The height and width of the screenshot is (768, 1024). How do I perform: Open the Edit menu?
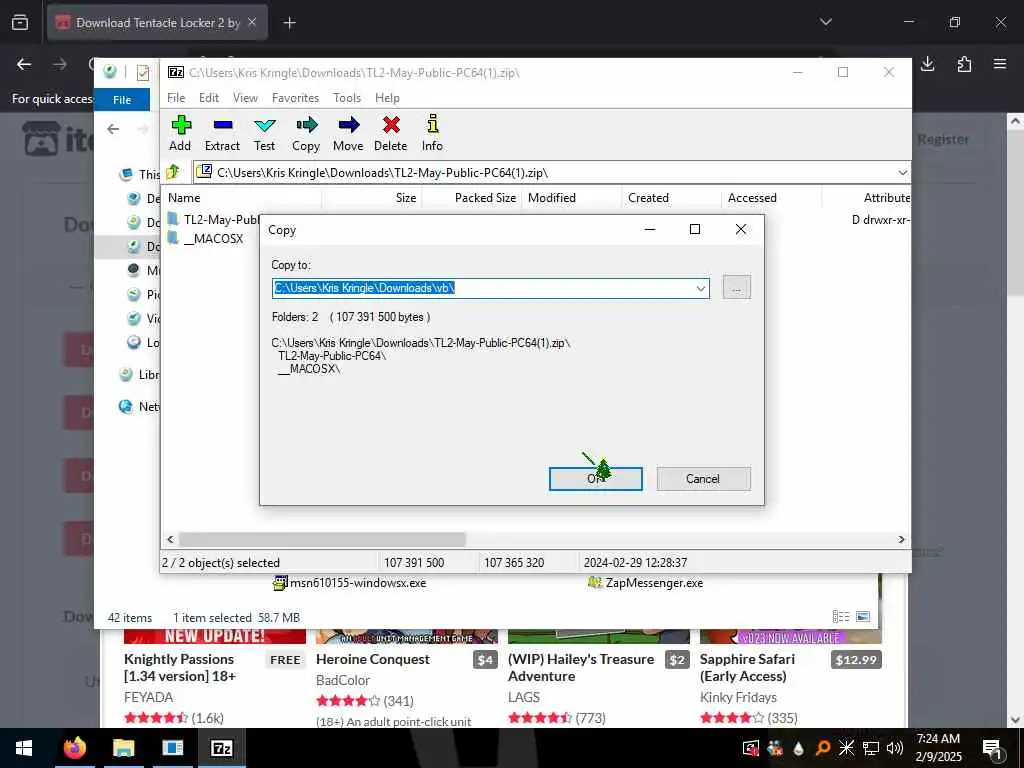click(209, 98)
